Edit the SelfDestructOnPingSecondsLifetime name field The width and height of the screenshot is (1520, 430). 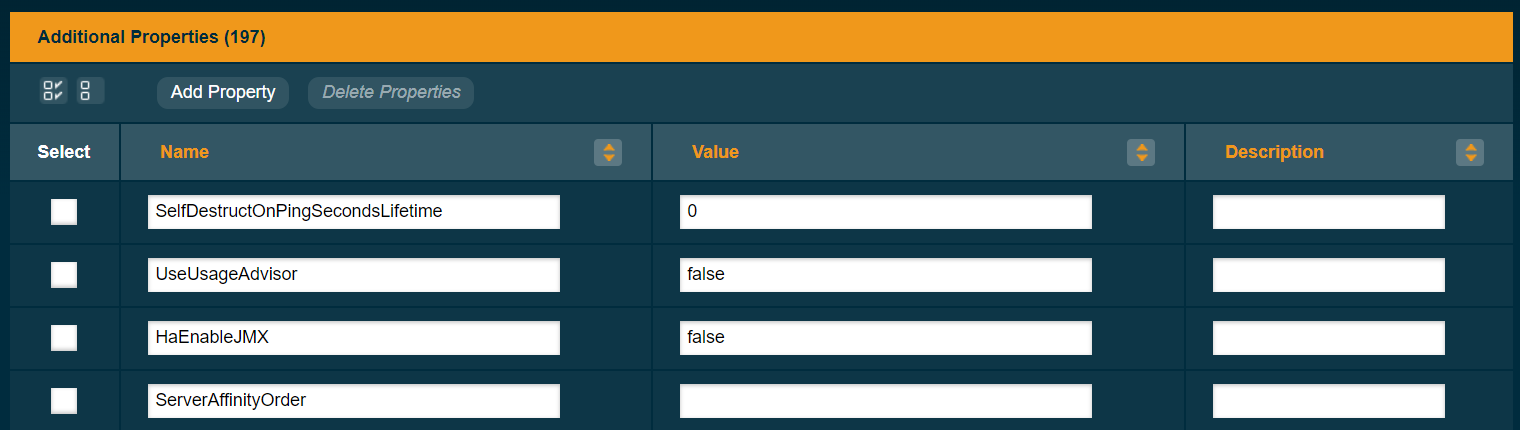[353, 212]
